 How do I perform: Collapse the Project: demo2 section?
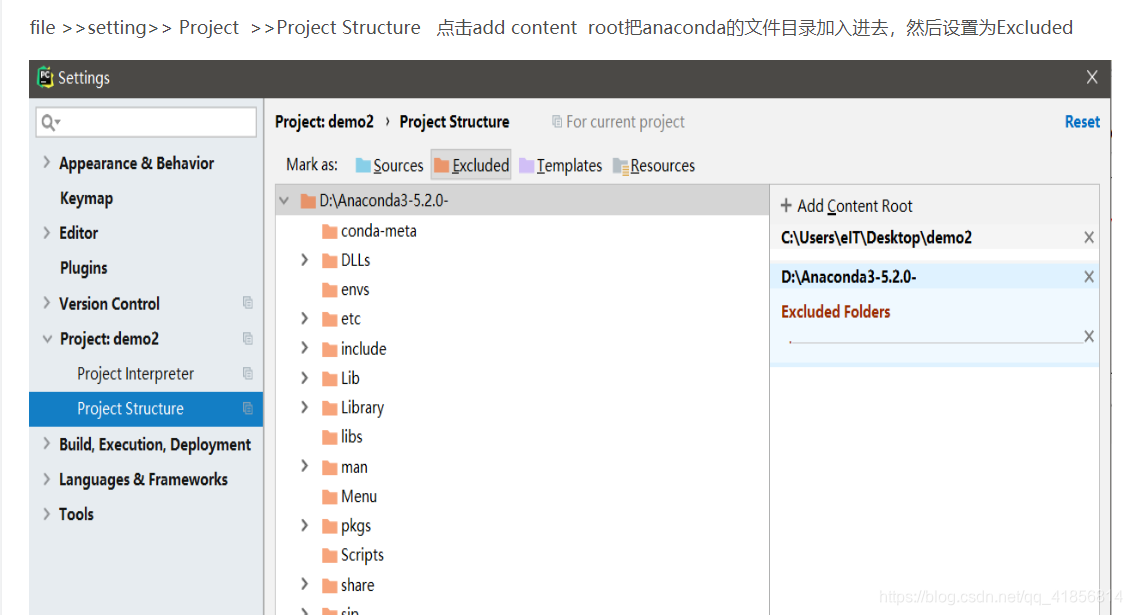pos(47,339)
